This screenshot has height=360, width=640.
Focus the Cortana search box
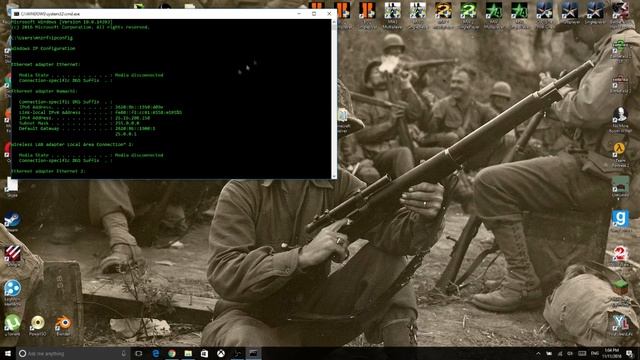pyautogui.click(x=73, y=353)
